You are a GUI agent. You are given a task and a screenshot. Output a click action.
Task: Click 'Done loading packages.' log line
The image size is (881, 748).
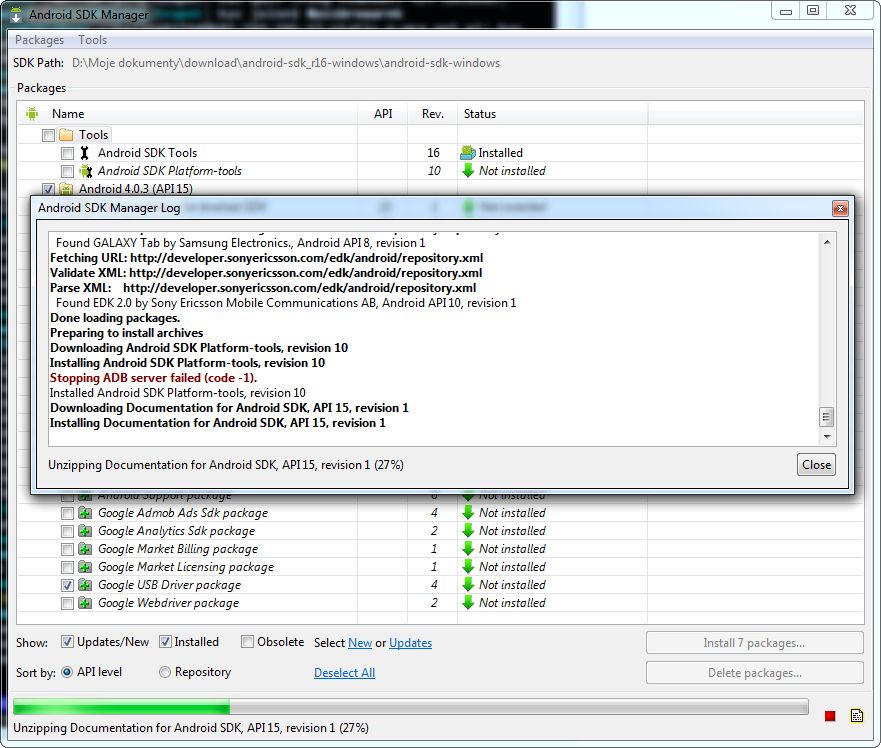click(115, 318)
